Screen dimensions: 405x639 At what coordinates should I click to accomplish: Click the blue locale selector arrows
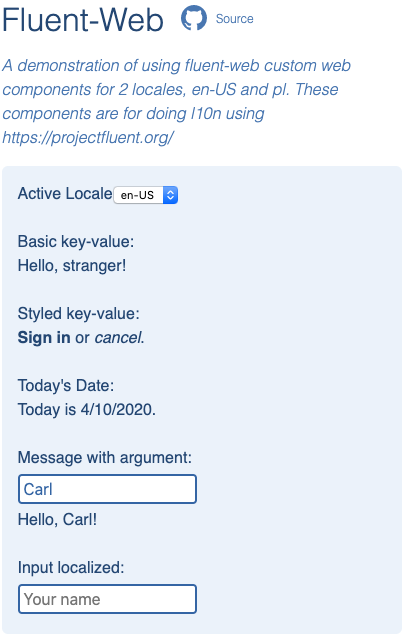coord(170,195)
